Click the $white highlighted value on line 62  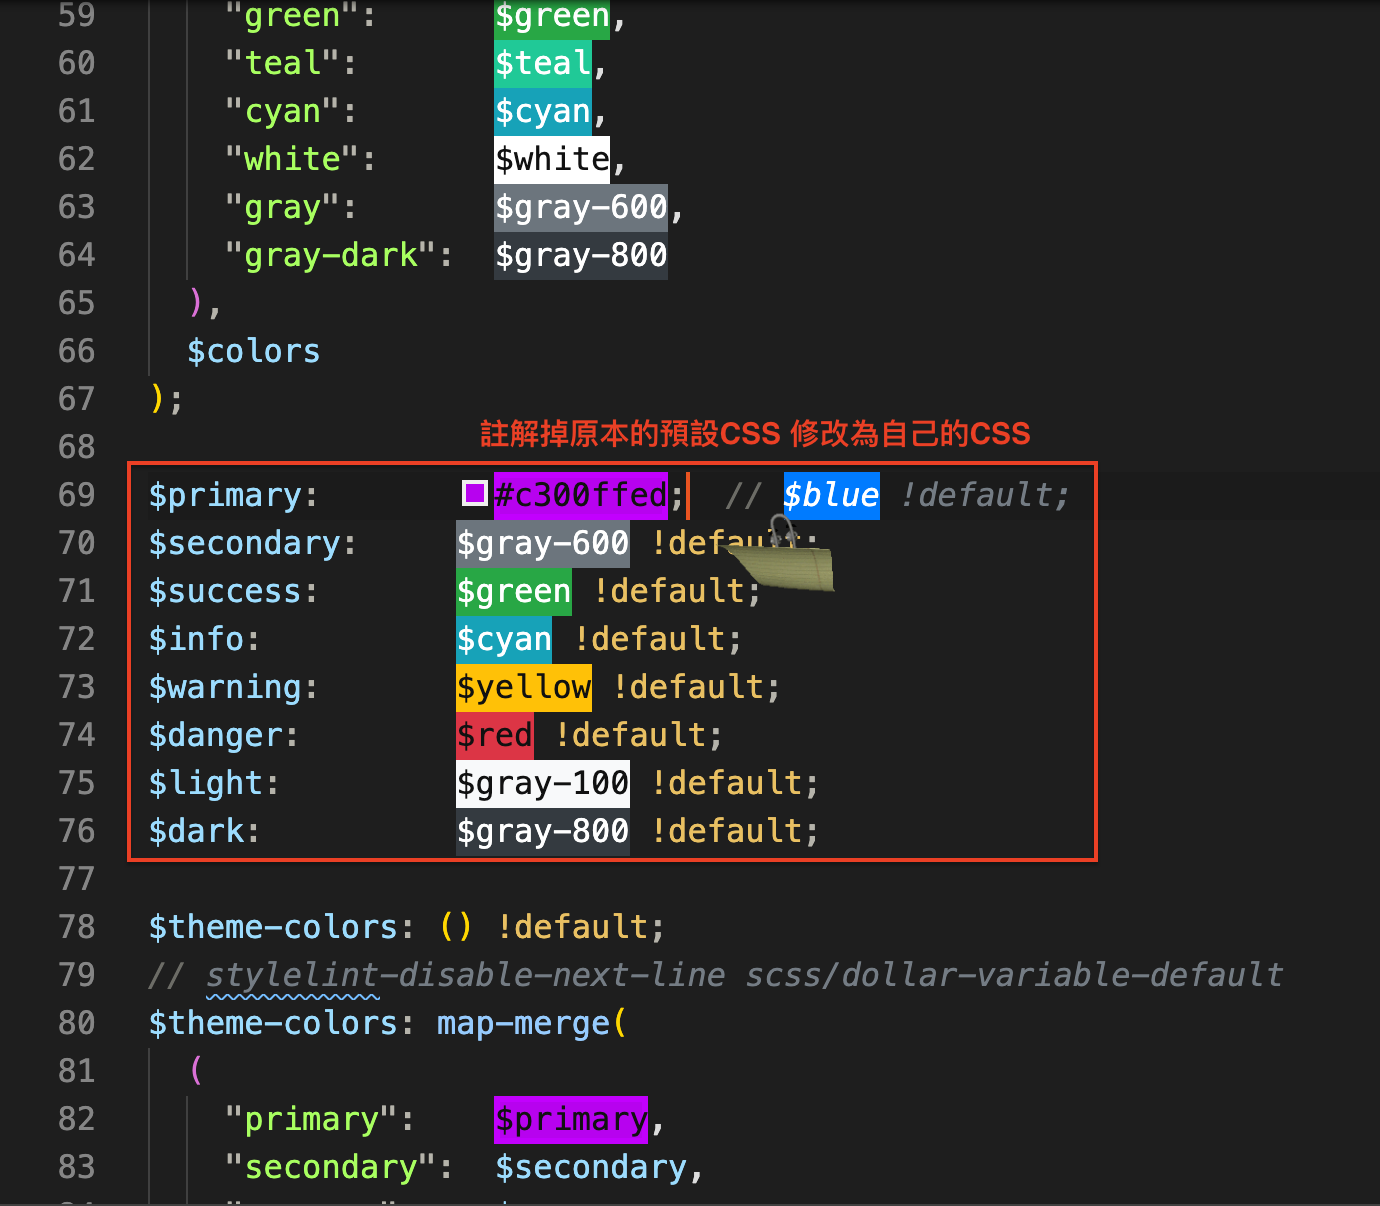coord(551,158)
